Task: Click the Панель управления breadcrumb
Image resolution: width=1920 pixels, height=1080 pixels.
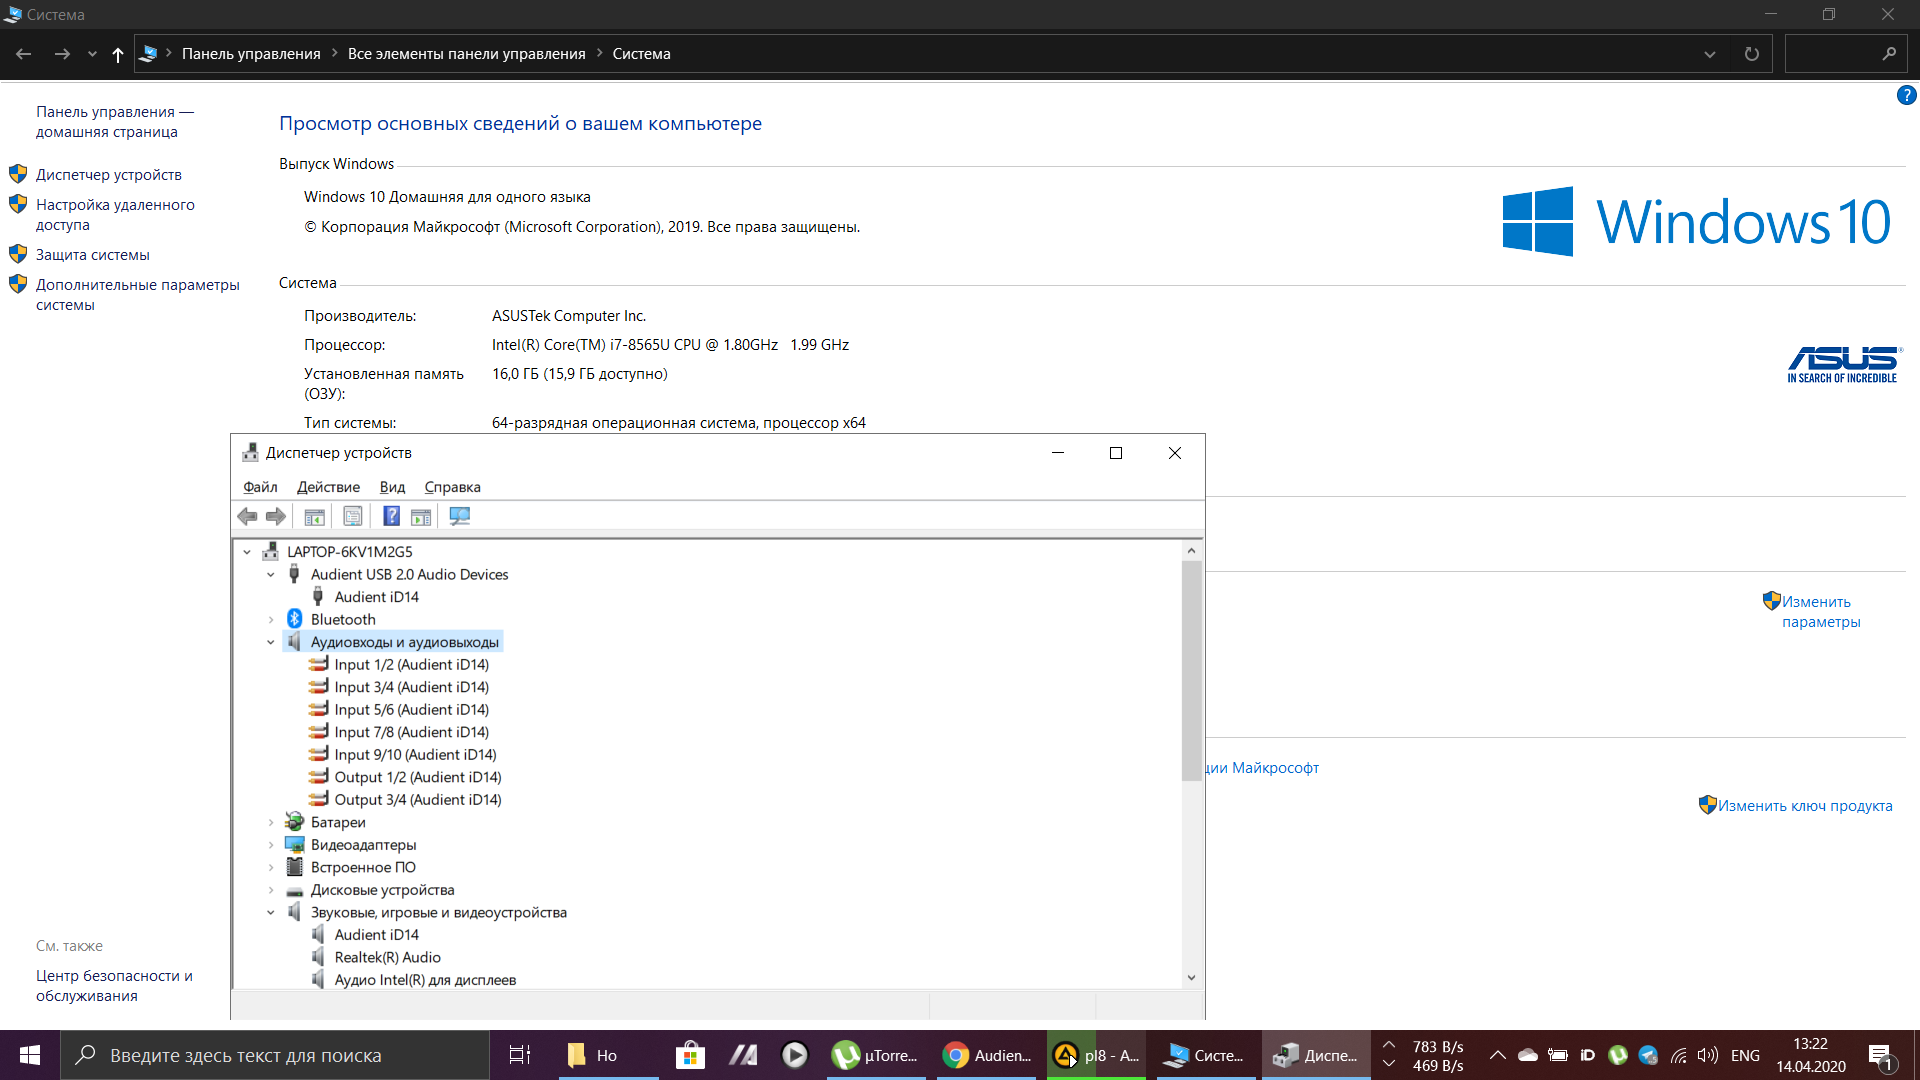Action: (251, 54)
